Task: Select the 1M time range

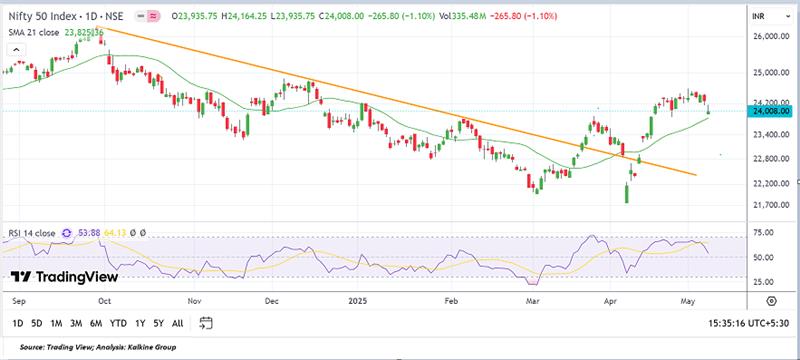Action: (x=56, y=323)
